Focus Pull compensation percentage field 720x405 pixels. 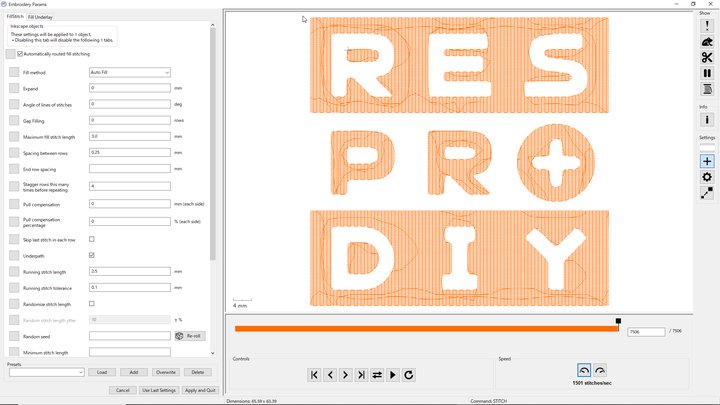[x=129, y=221]
